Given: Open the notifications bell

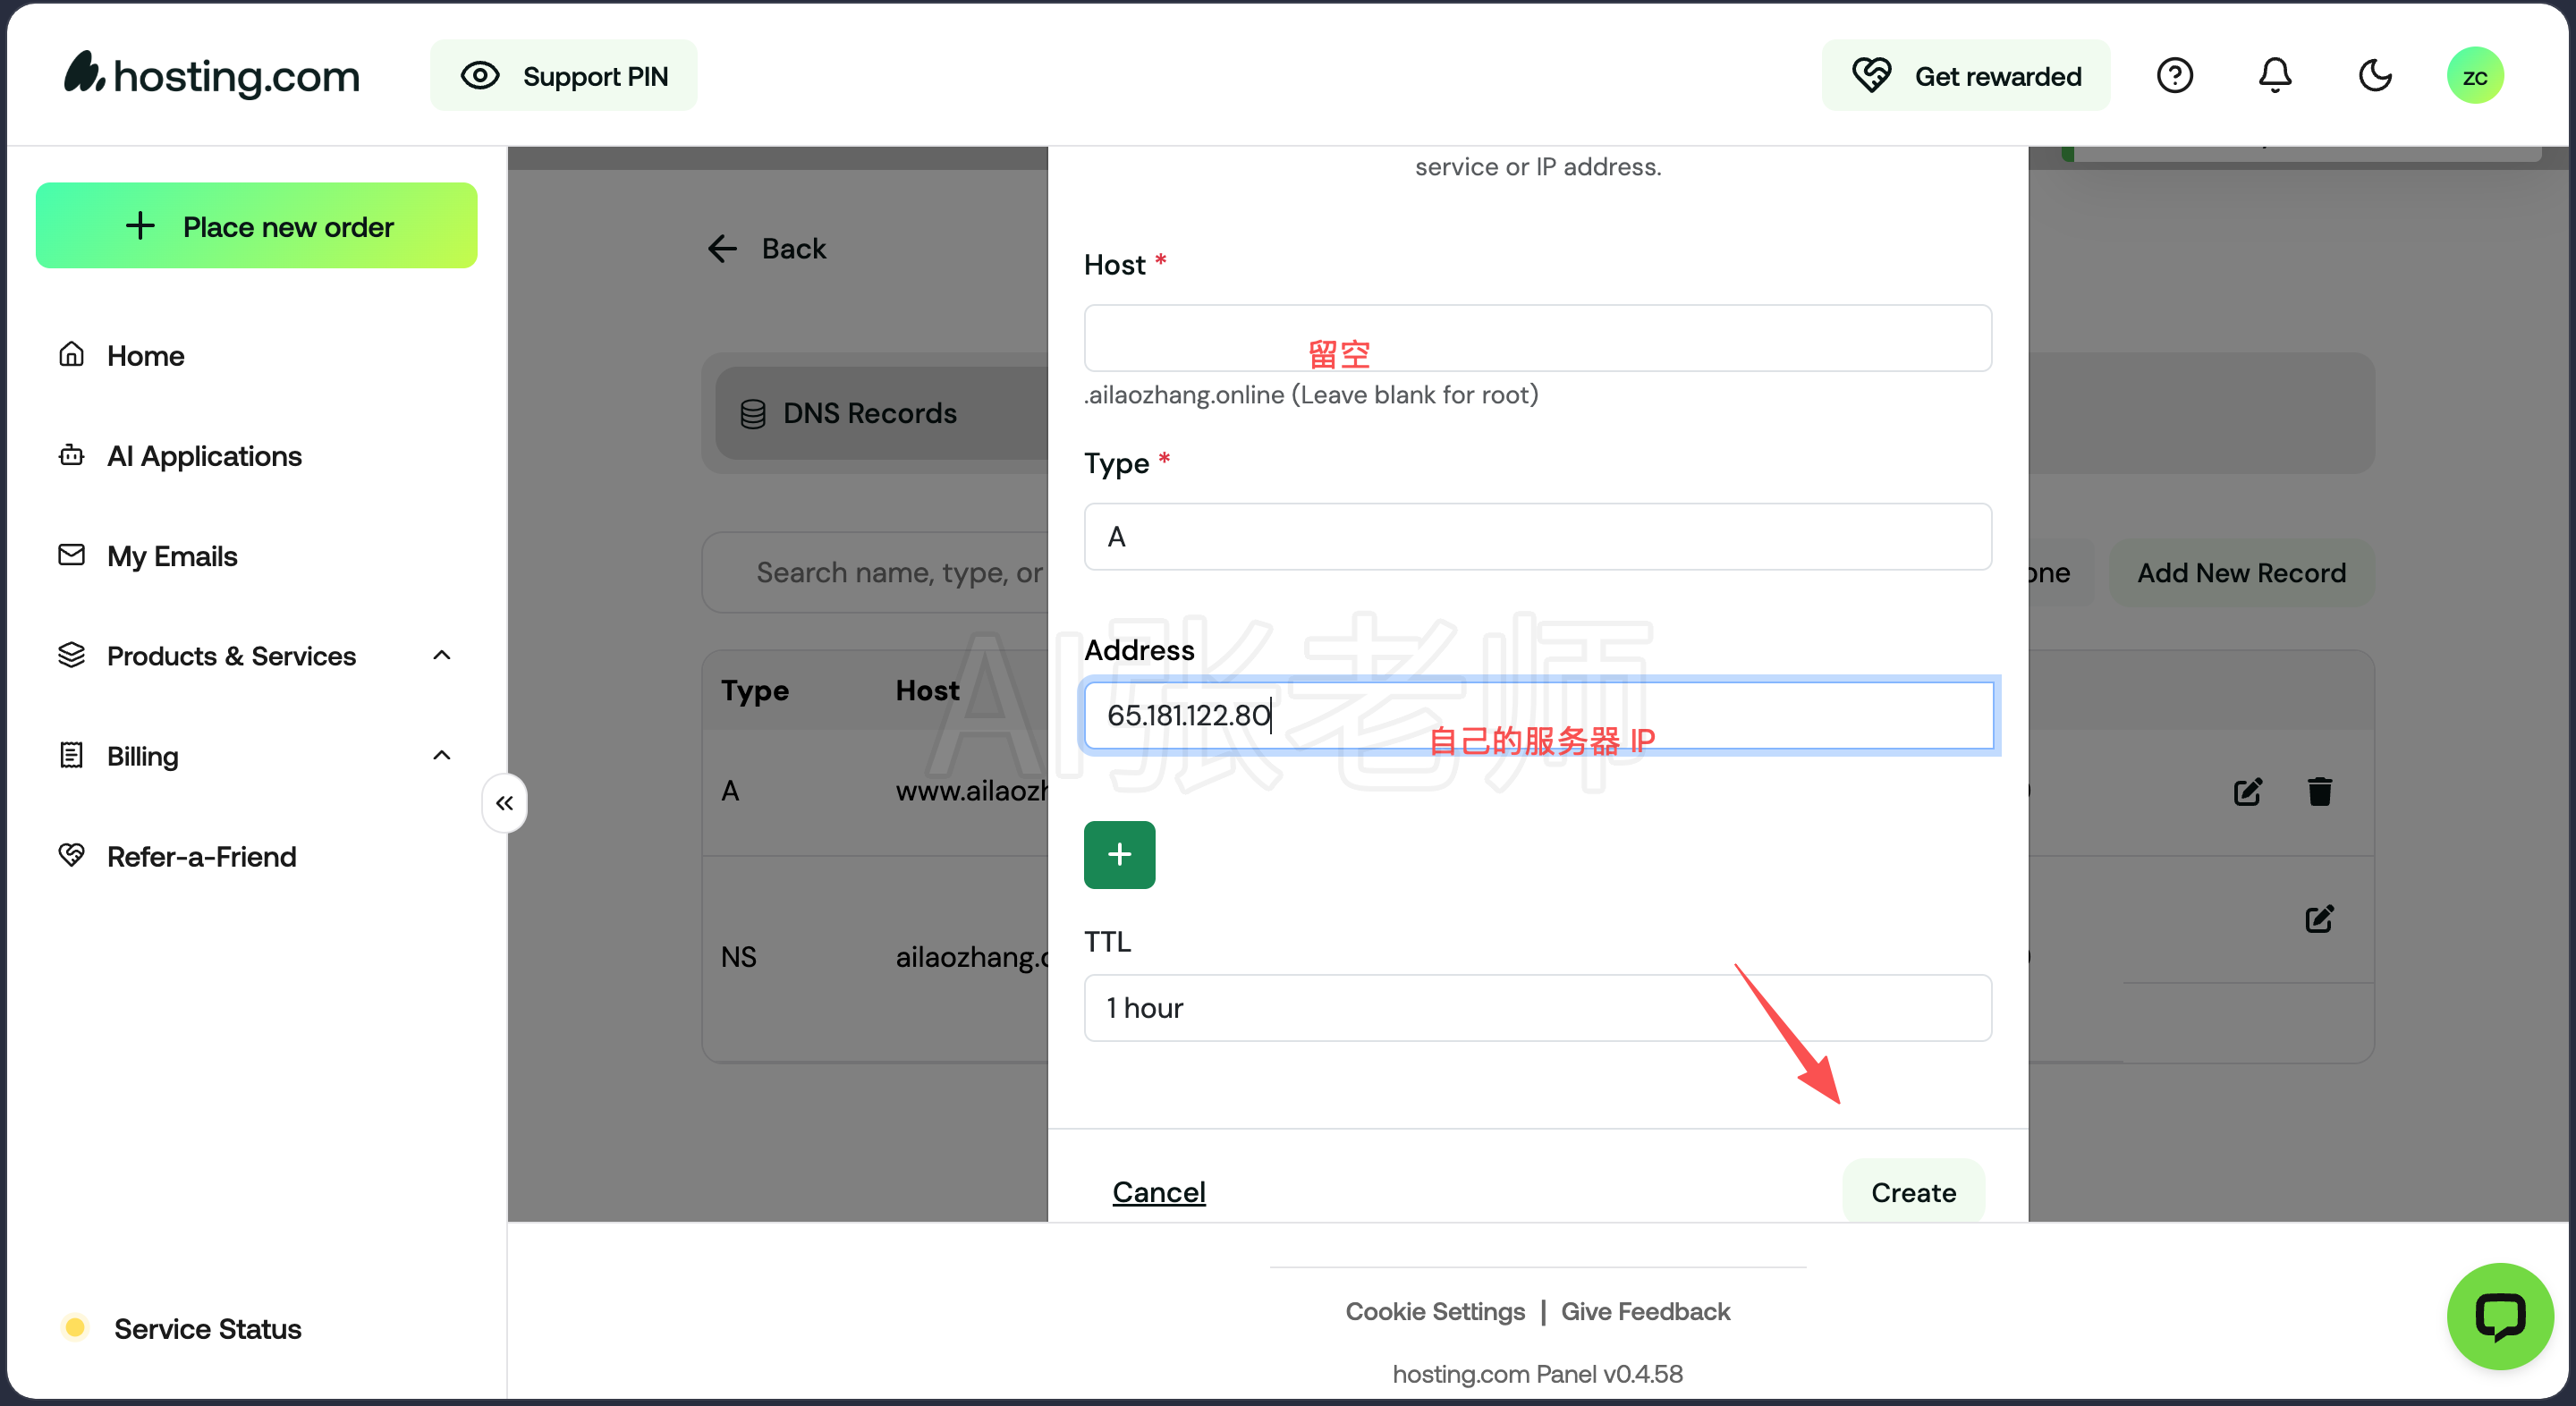Looking at the screenshot, I should coord(2275,76).
